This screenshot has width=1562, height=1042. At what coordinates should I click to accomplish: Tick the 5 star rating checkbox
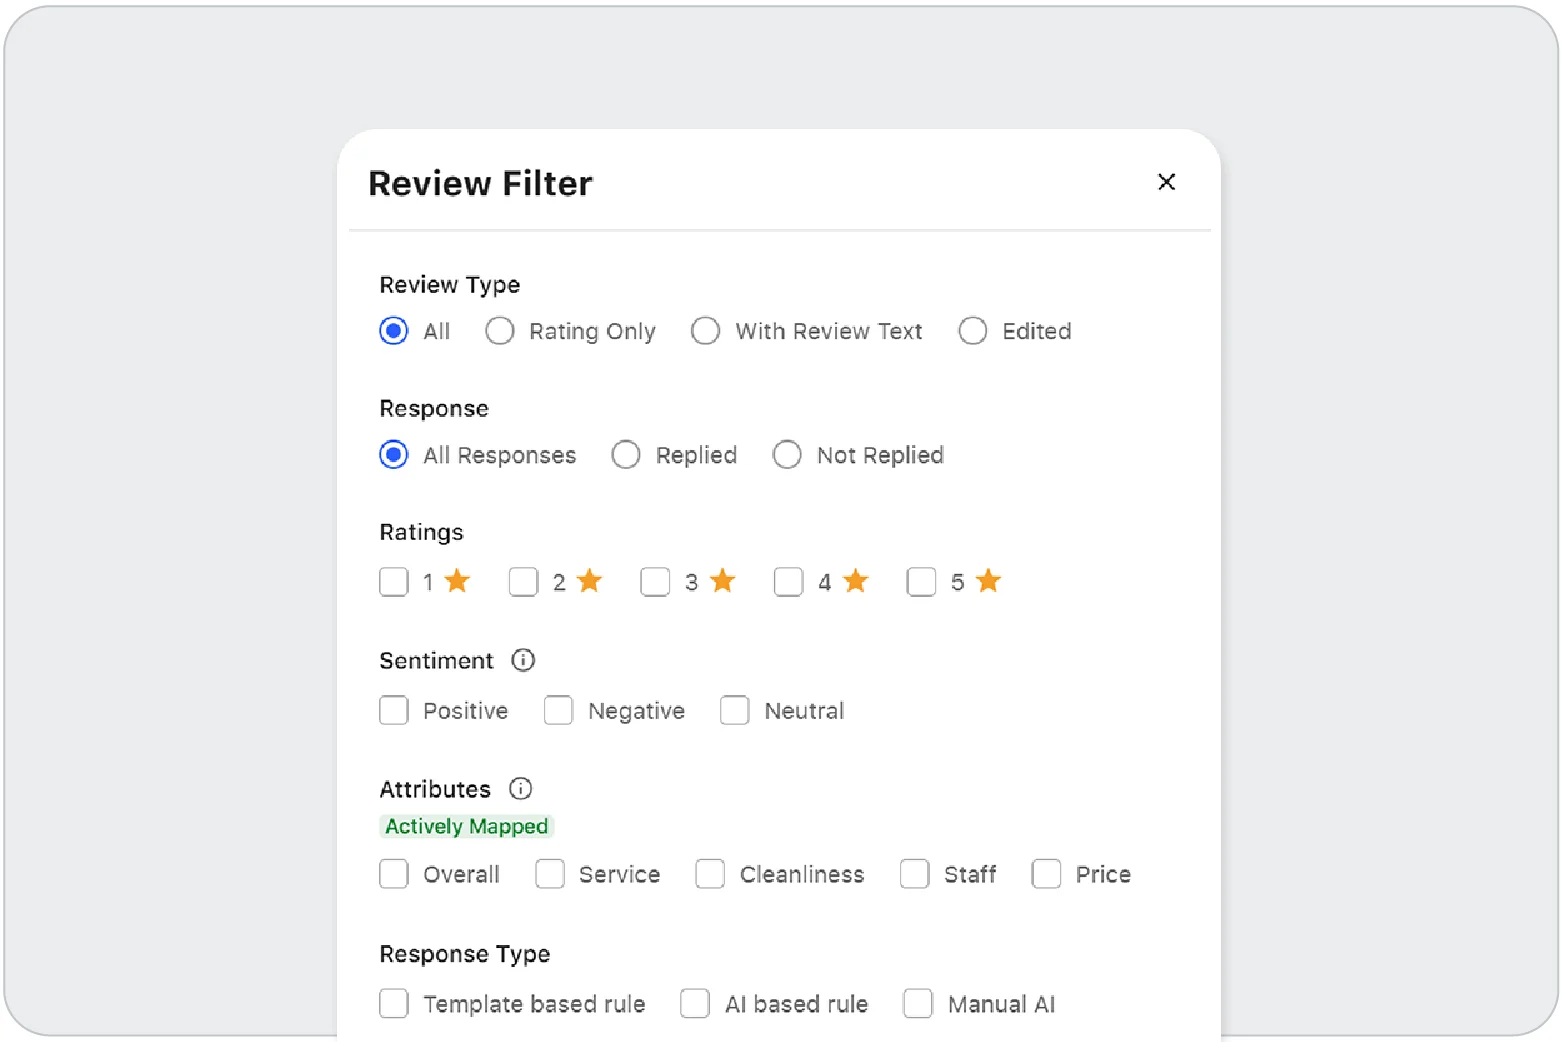922,582
